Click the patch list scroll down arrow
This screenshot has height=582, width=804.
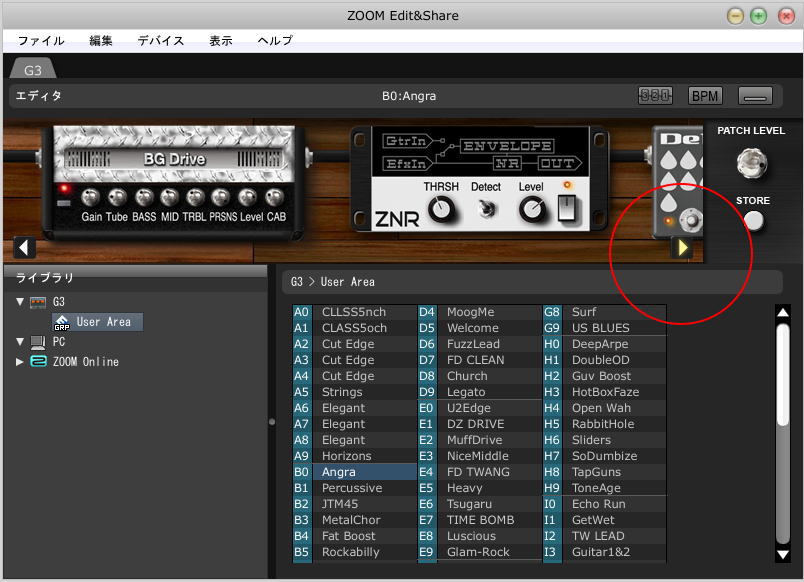point(782,554)
